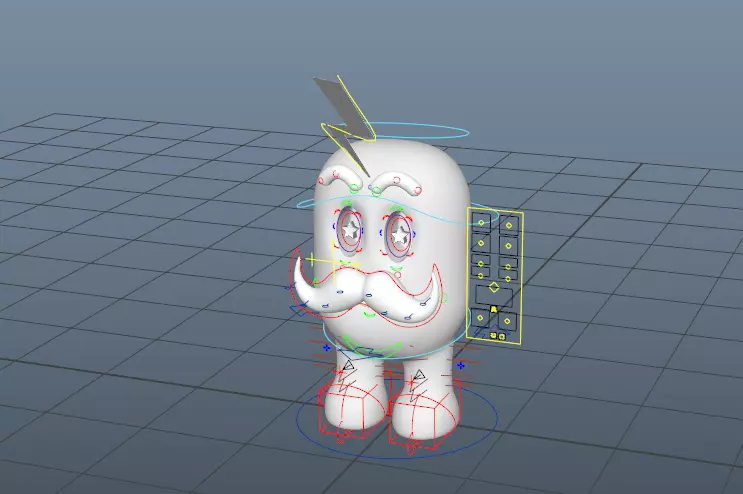Select the second-row left diamond in the control panel
The height and width of the screenshot is (494, 743).
481,243
